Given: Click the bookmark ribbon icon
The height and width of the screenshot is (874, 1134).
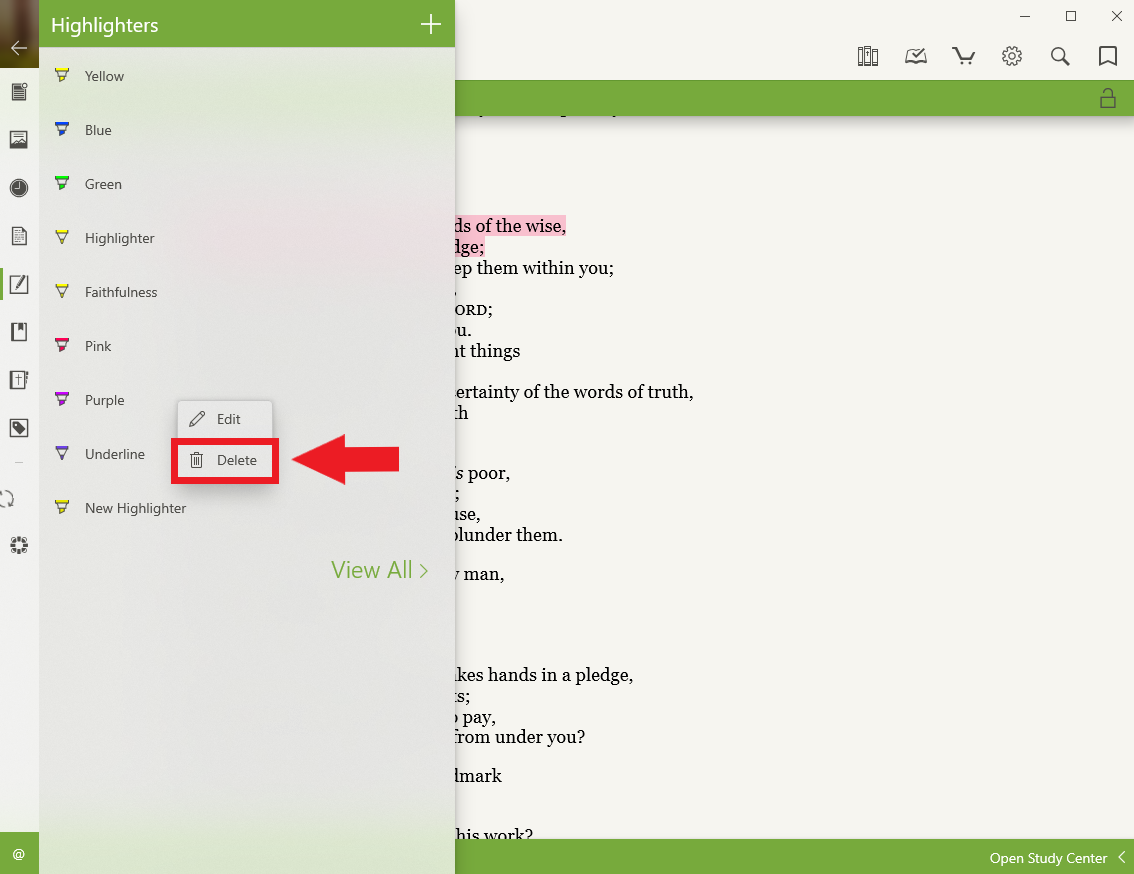Looking at the screenshot, I should 1108,56.
